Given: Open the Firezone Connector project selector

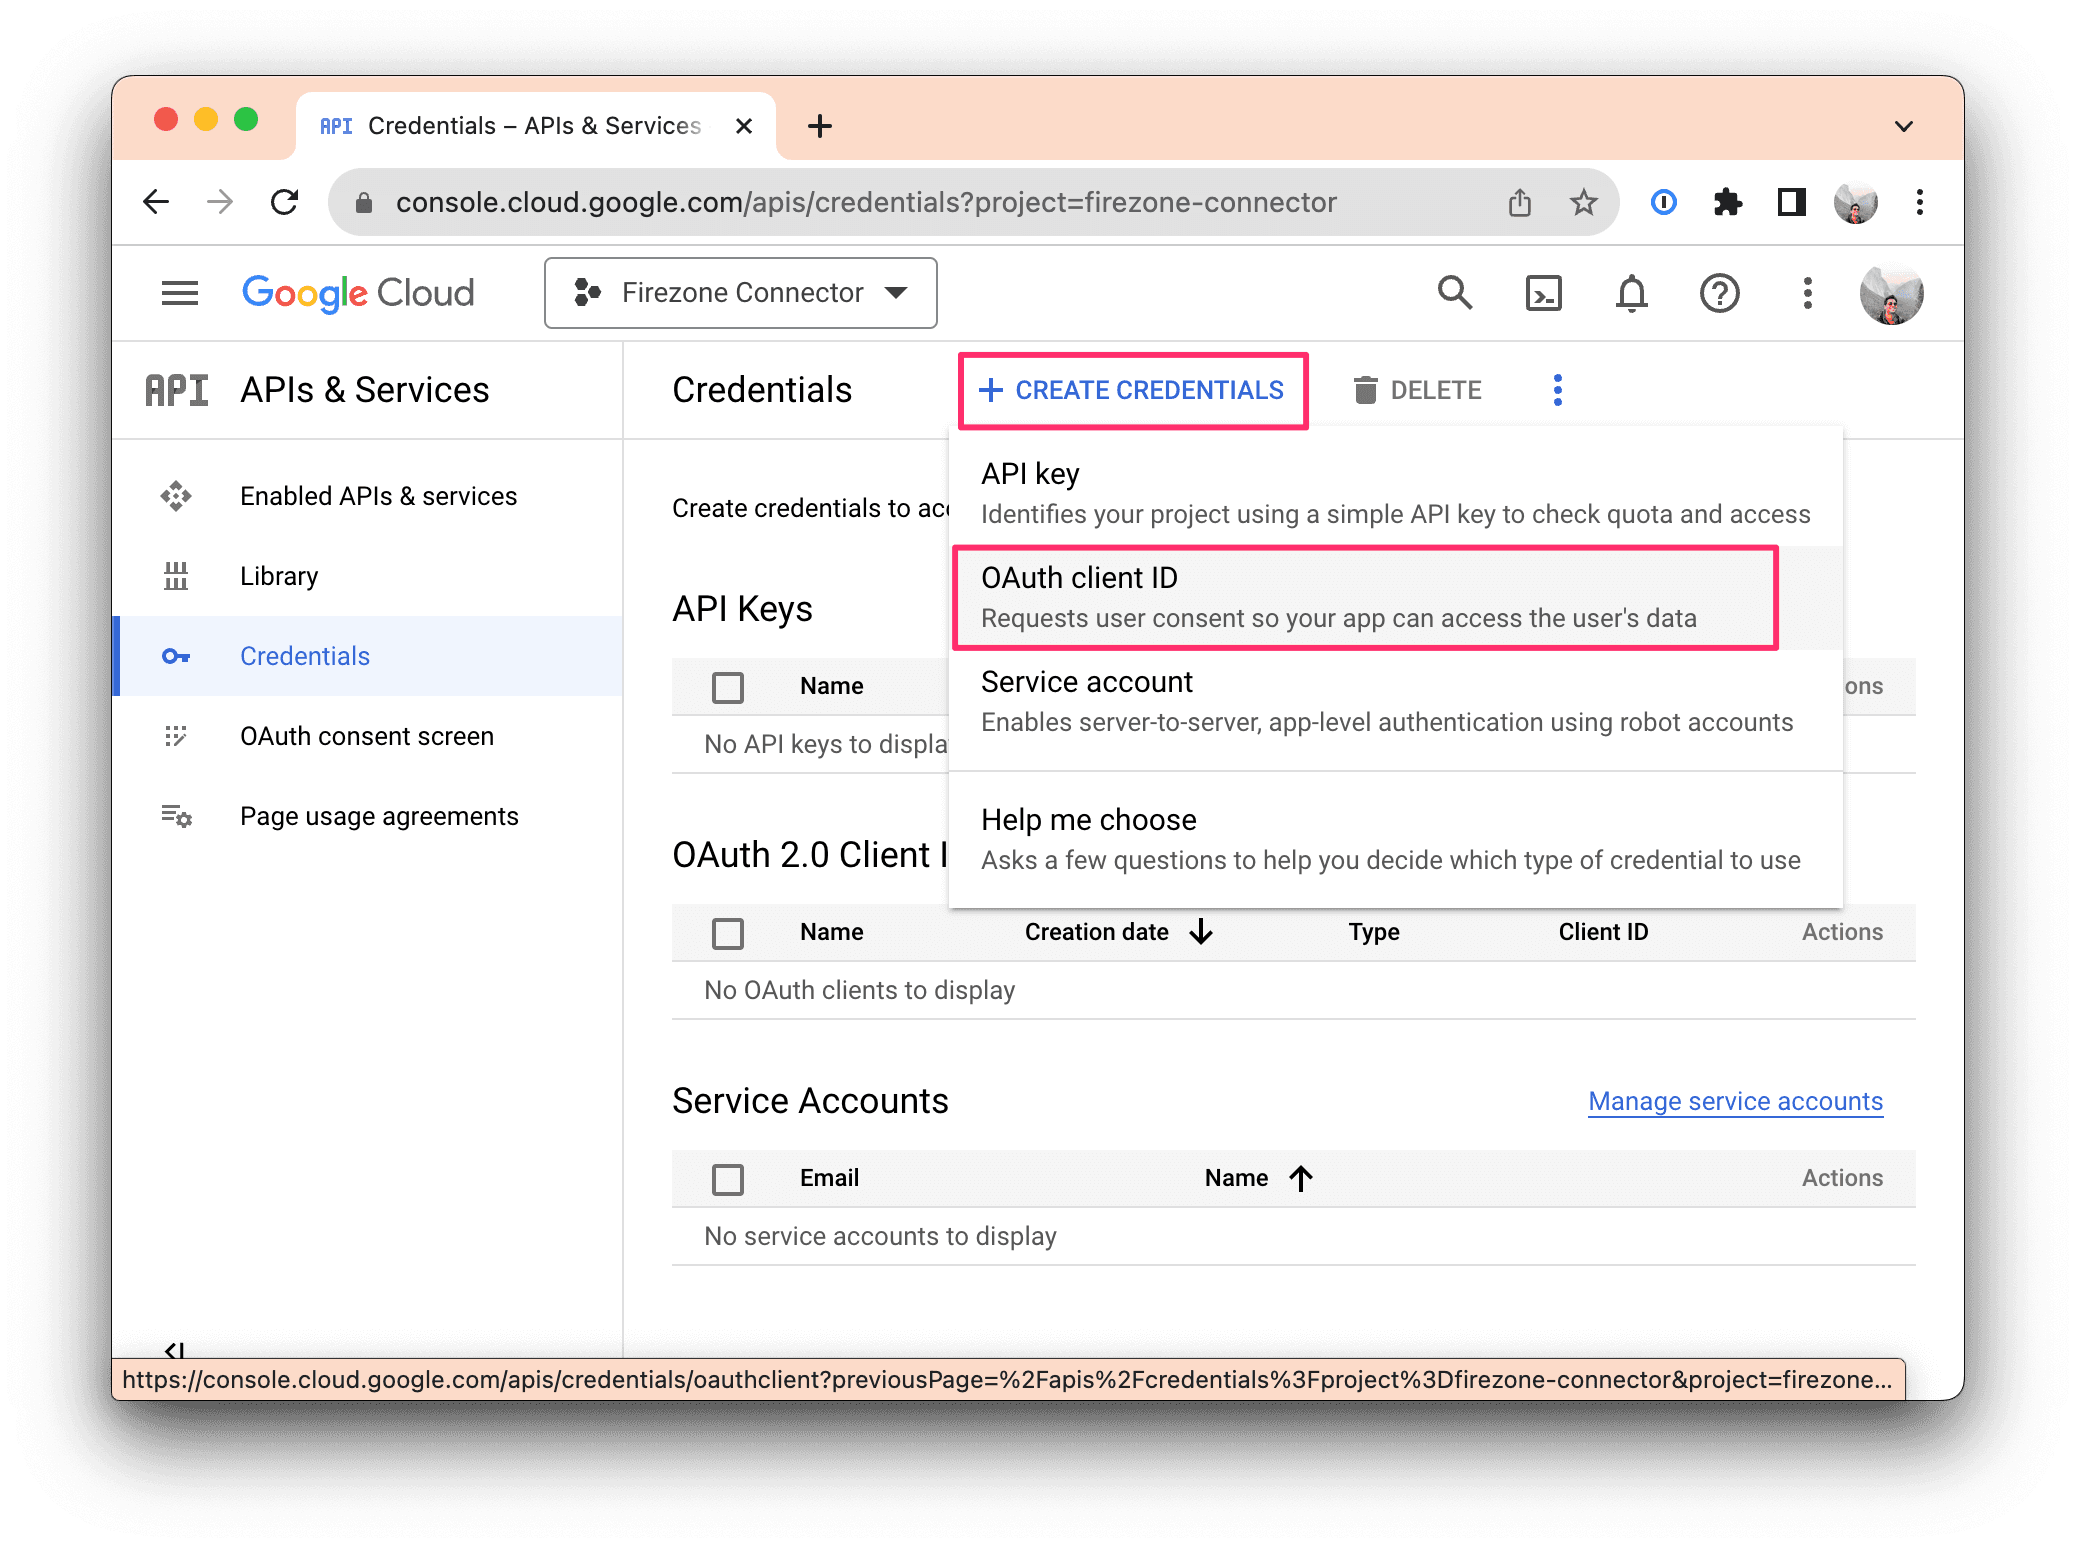Looking at the screenshot, I should (x=740, y=293).
